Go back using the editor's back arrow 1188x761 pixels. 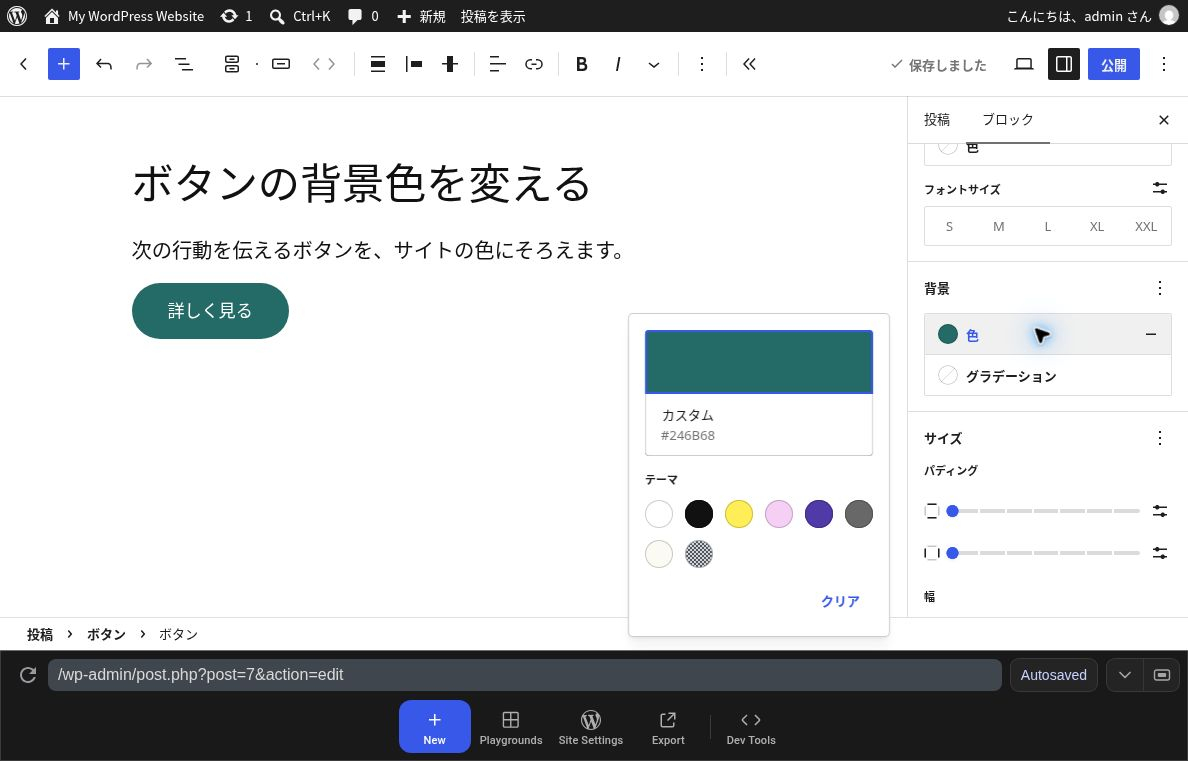tap(23, 64)
